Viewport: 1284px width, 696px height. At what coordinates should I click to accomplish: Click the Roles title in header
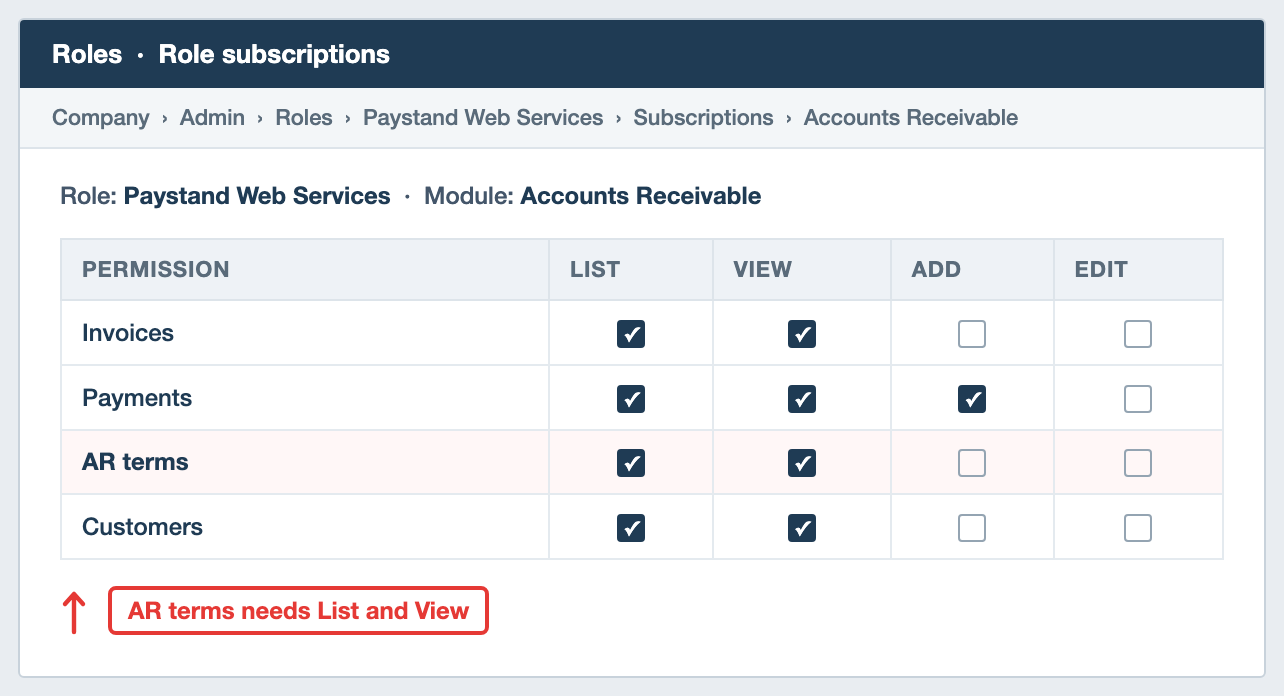87,54
